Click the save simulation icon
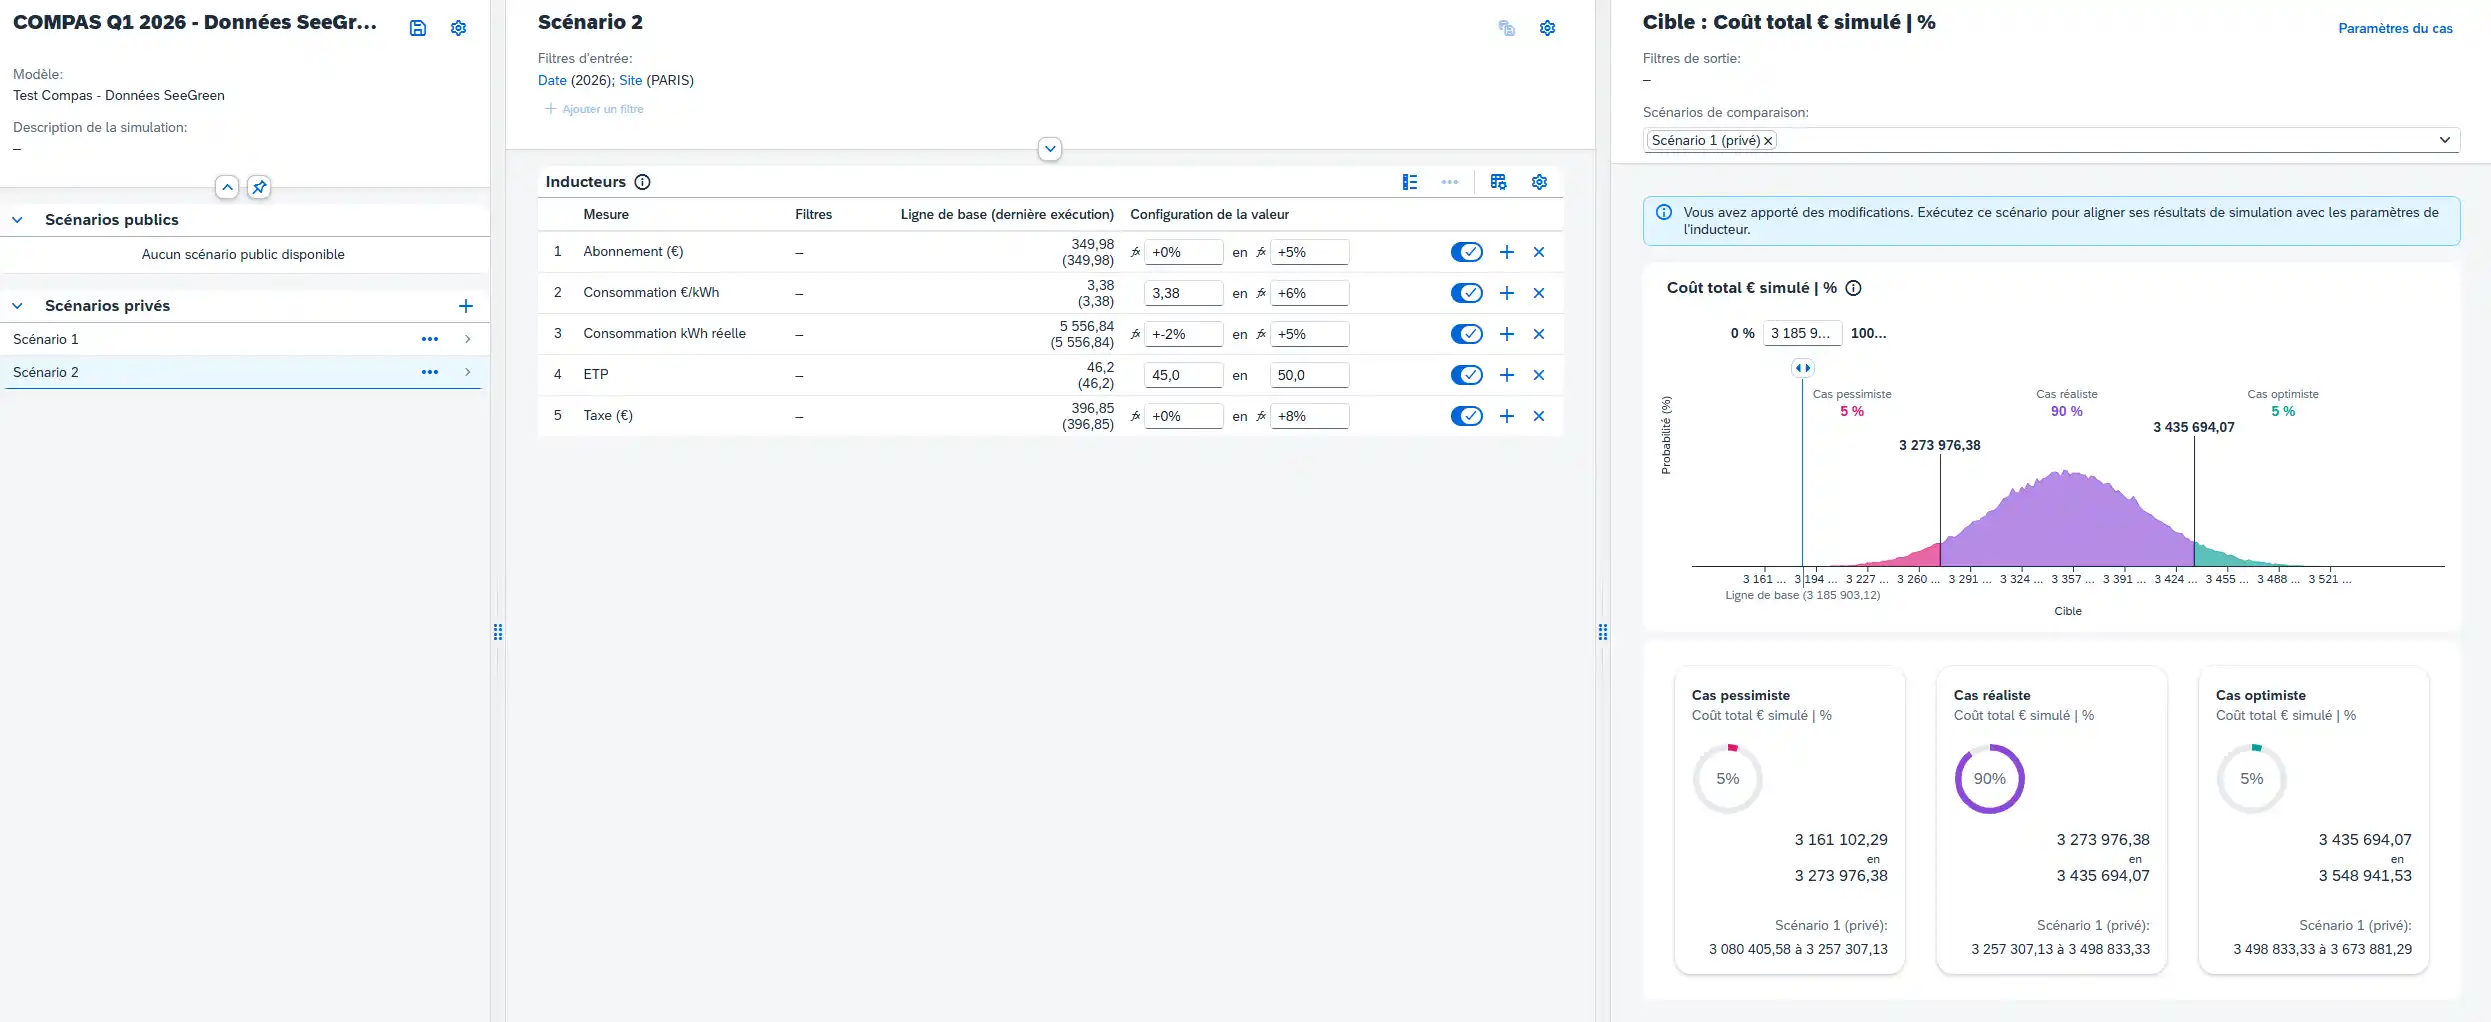 pos(418,28)
